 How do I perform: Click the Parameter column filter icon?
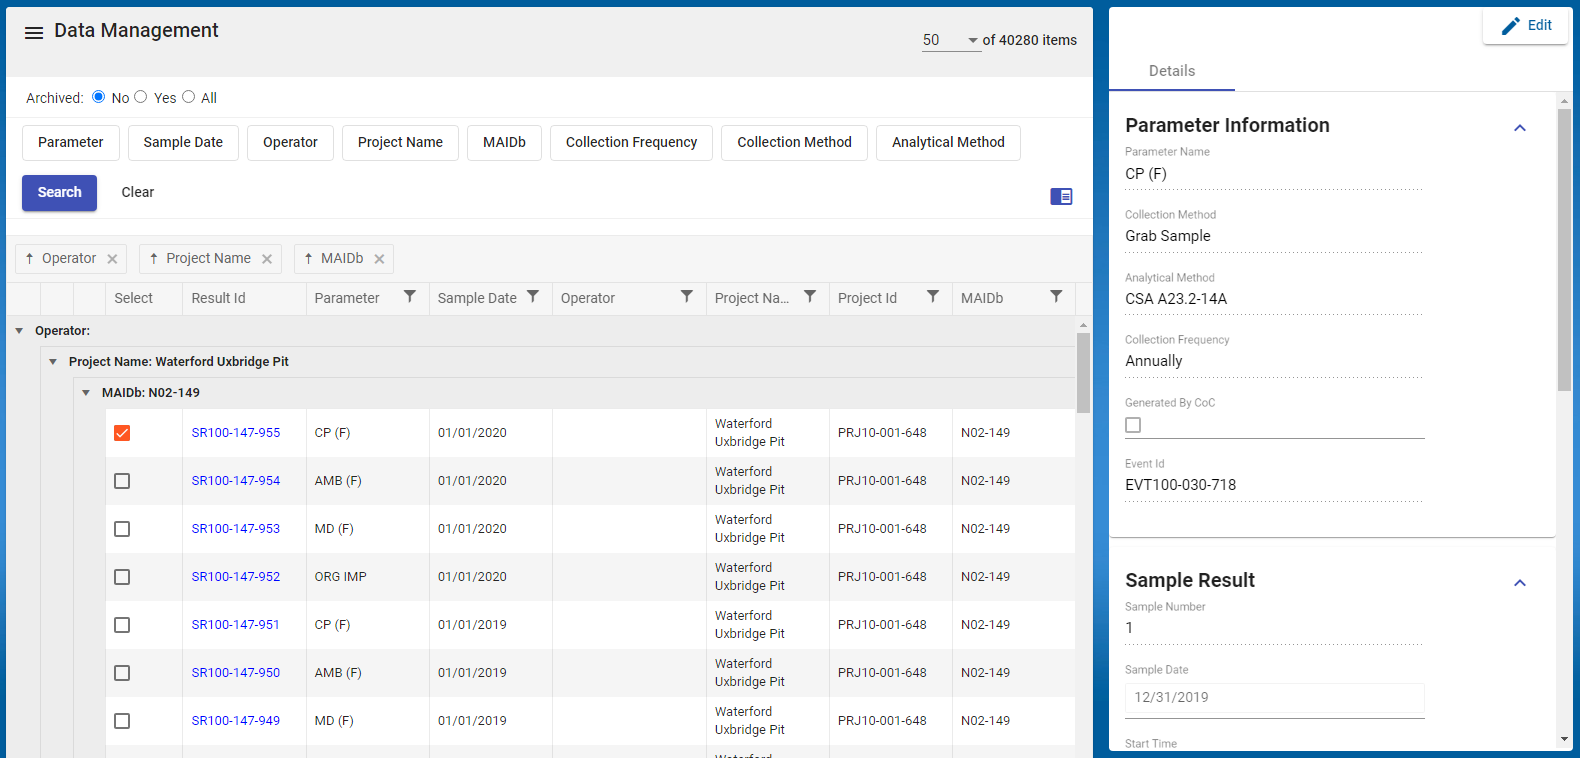[410, 297]
